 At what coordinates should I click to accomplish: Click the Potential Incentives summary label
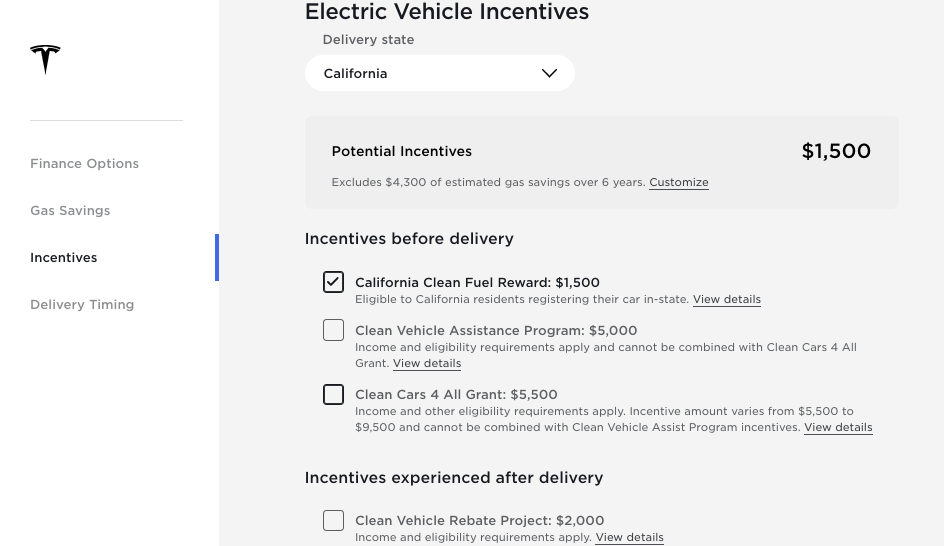(401, 152)
